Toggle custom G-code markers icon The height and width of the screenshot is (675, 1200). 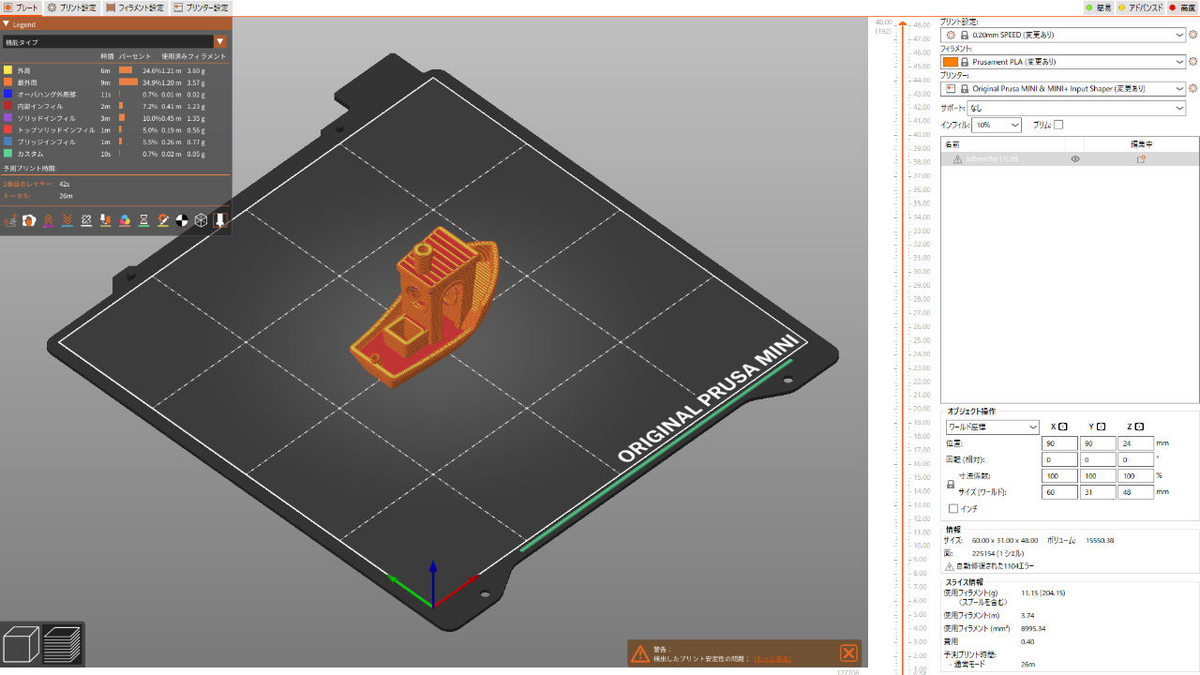point(163,220)
